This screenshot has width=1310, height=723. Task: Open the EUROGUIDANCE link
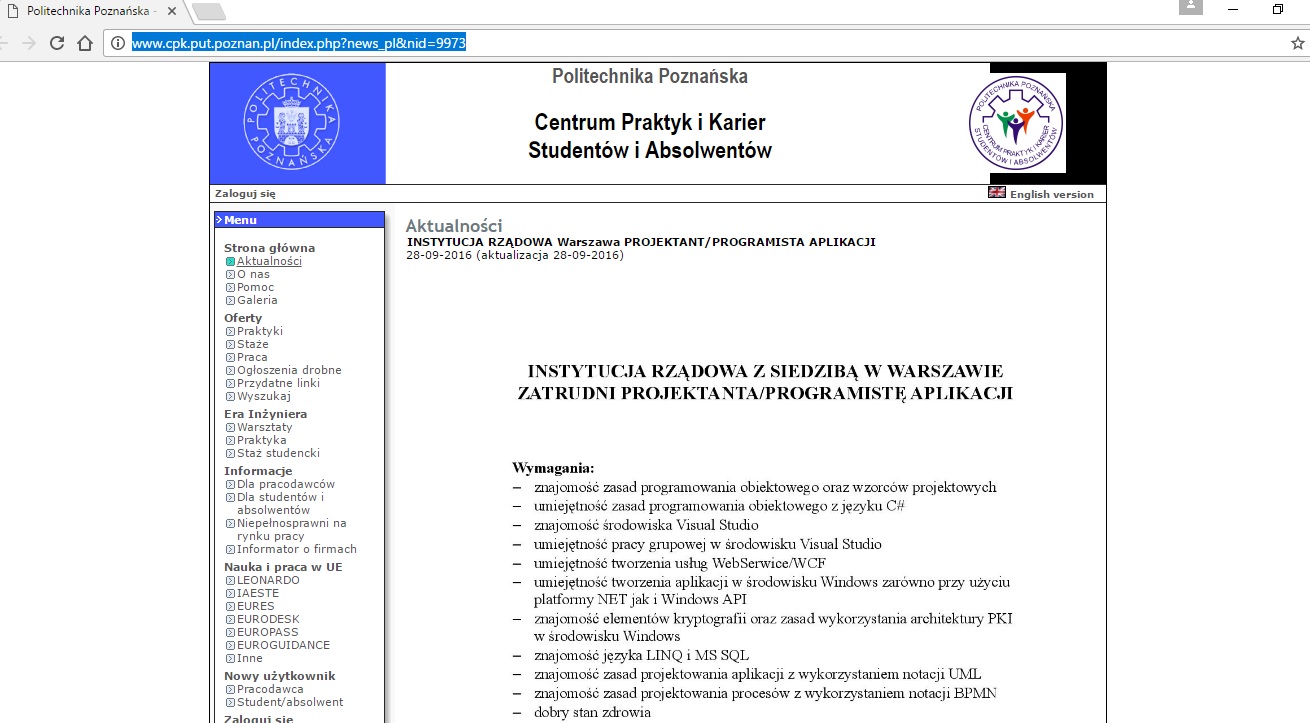coord(283,645)
